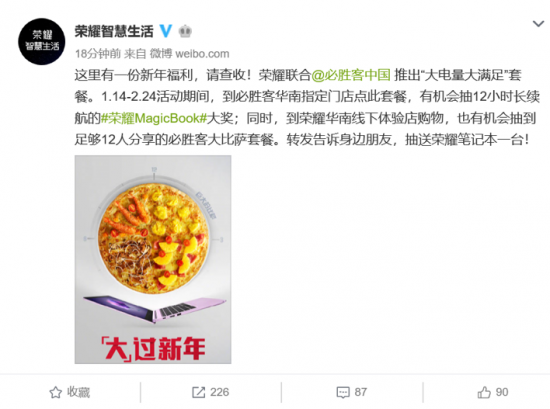
Task: Click the 大过新年 red banner in poster
Action: [153, 349]
